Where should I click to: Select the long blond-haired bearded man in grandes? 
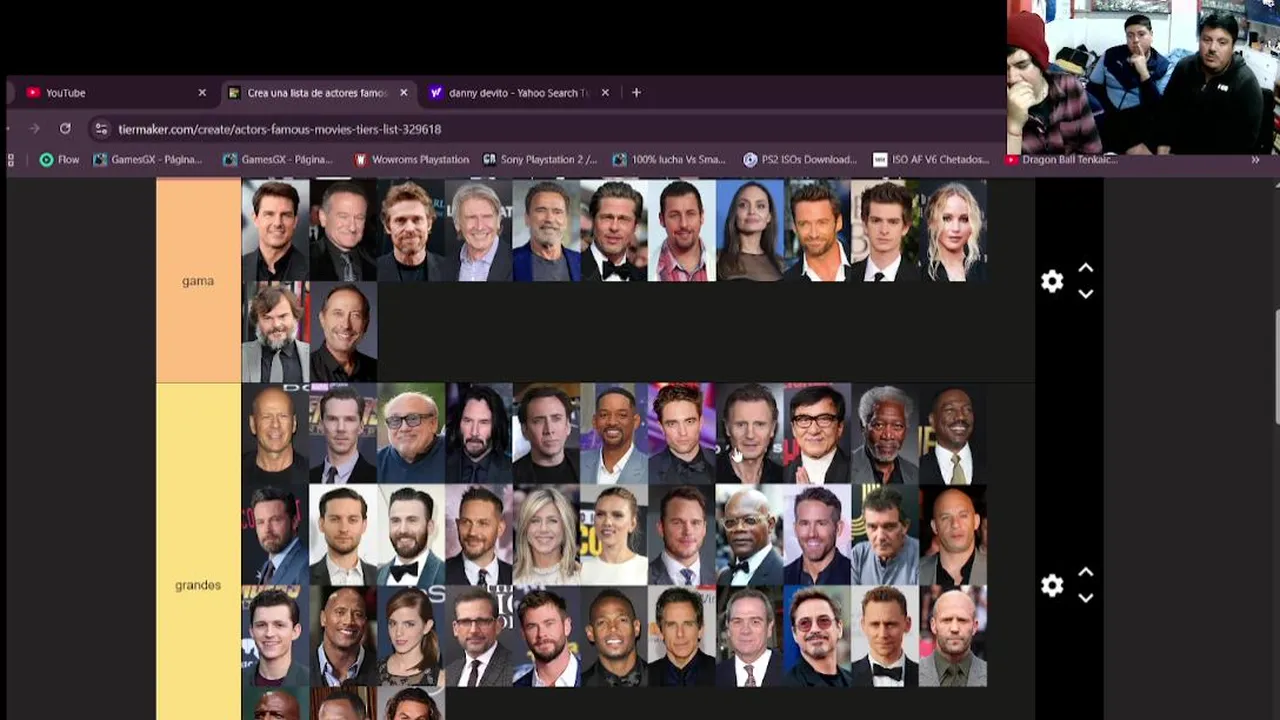547,636
